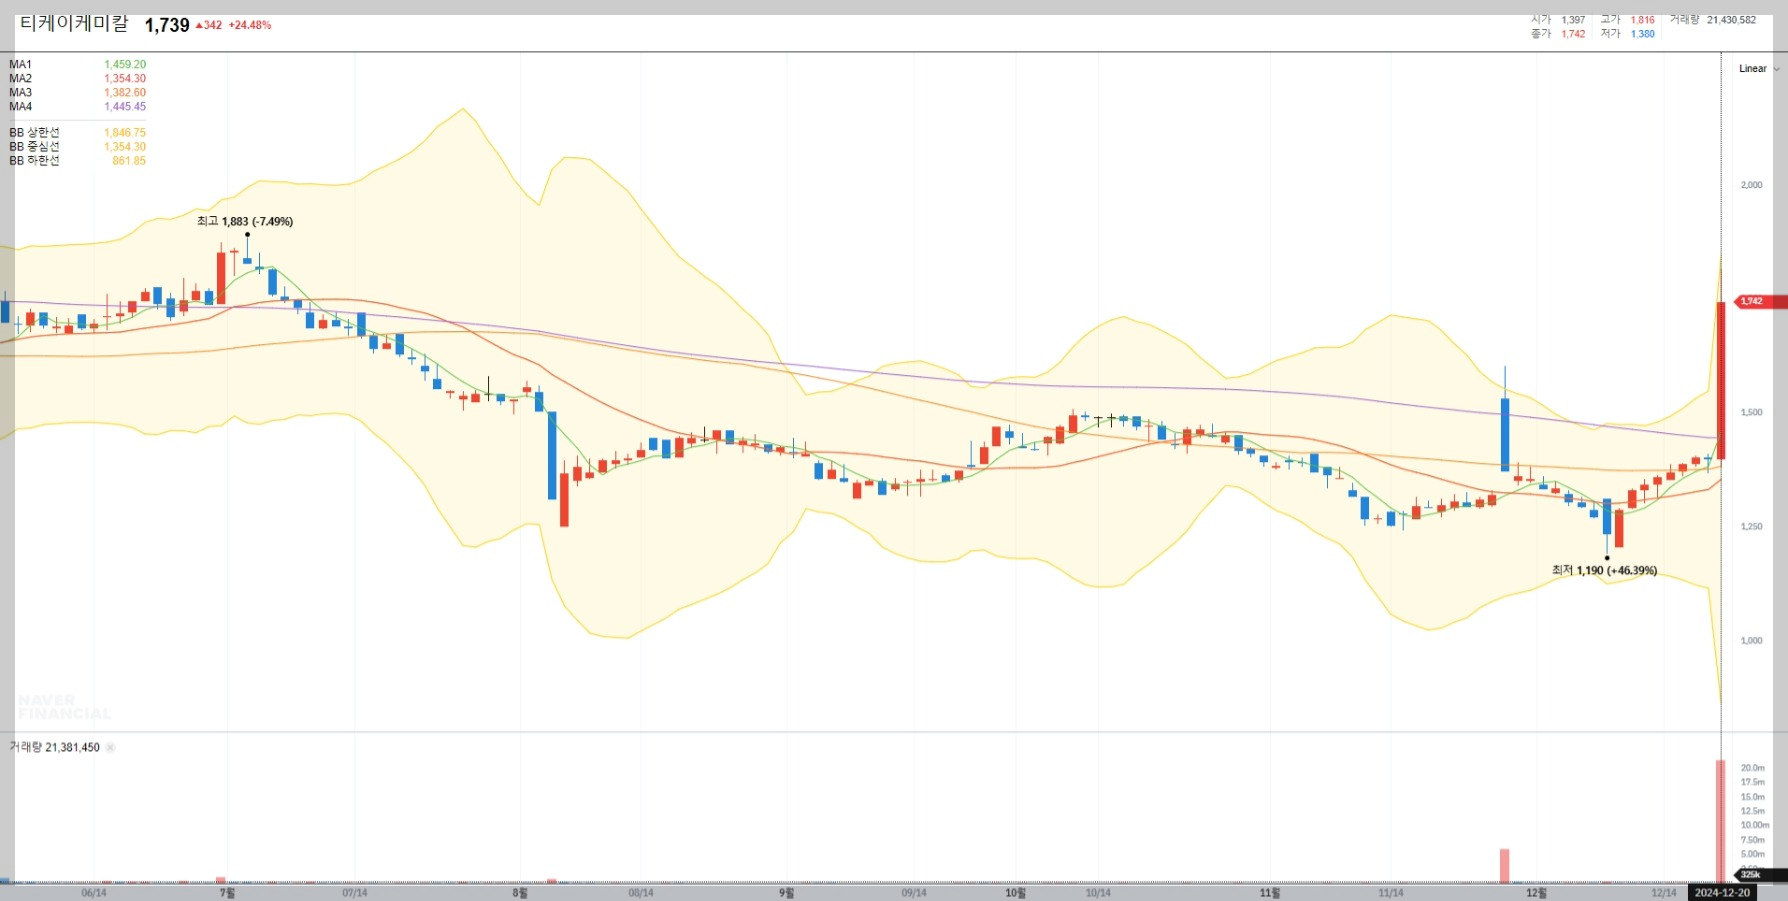Click the current price 1,739 in header
This screenshot has height=901, width=1788.
(167, 25)
